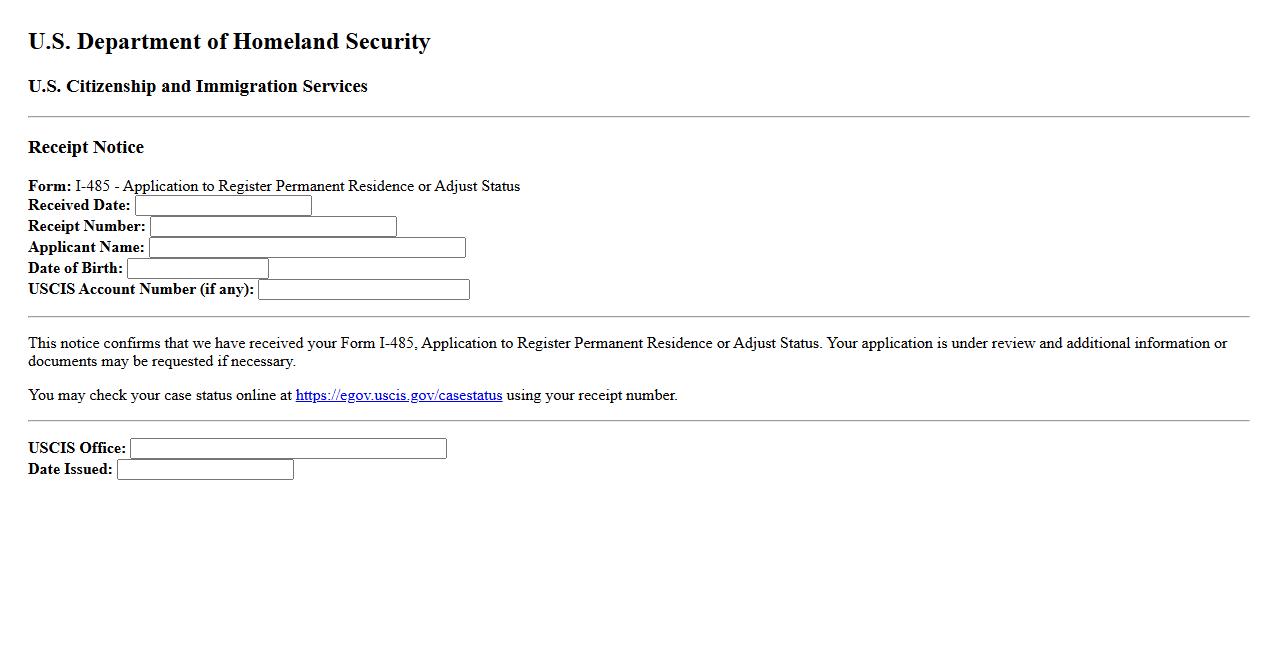Screen dimensions: 1278x650
Task: Click the "Received Date:" label
Action: click(79, 206)
